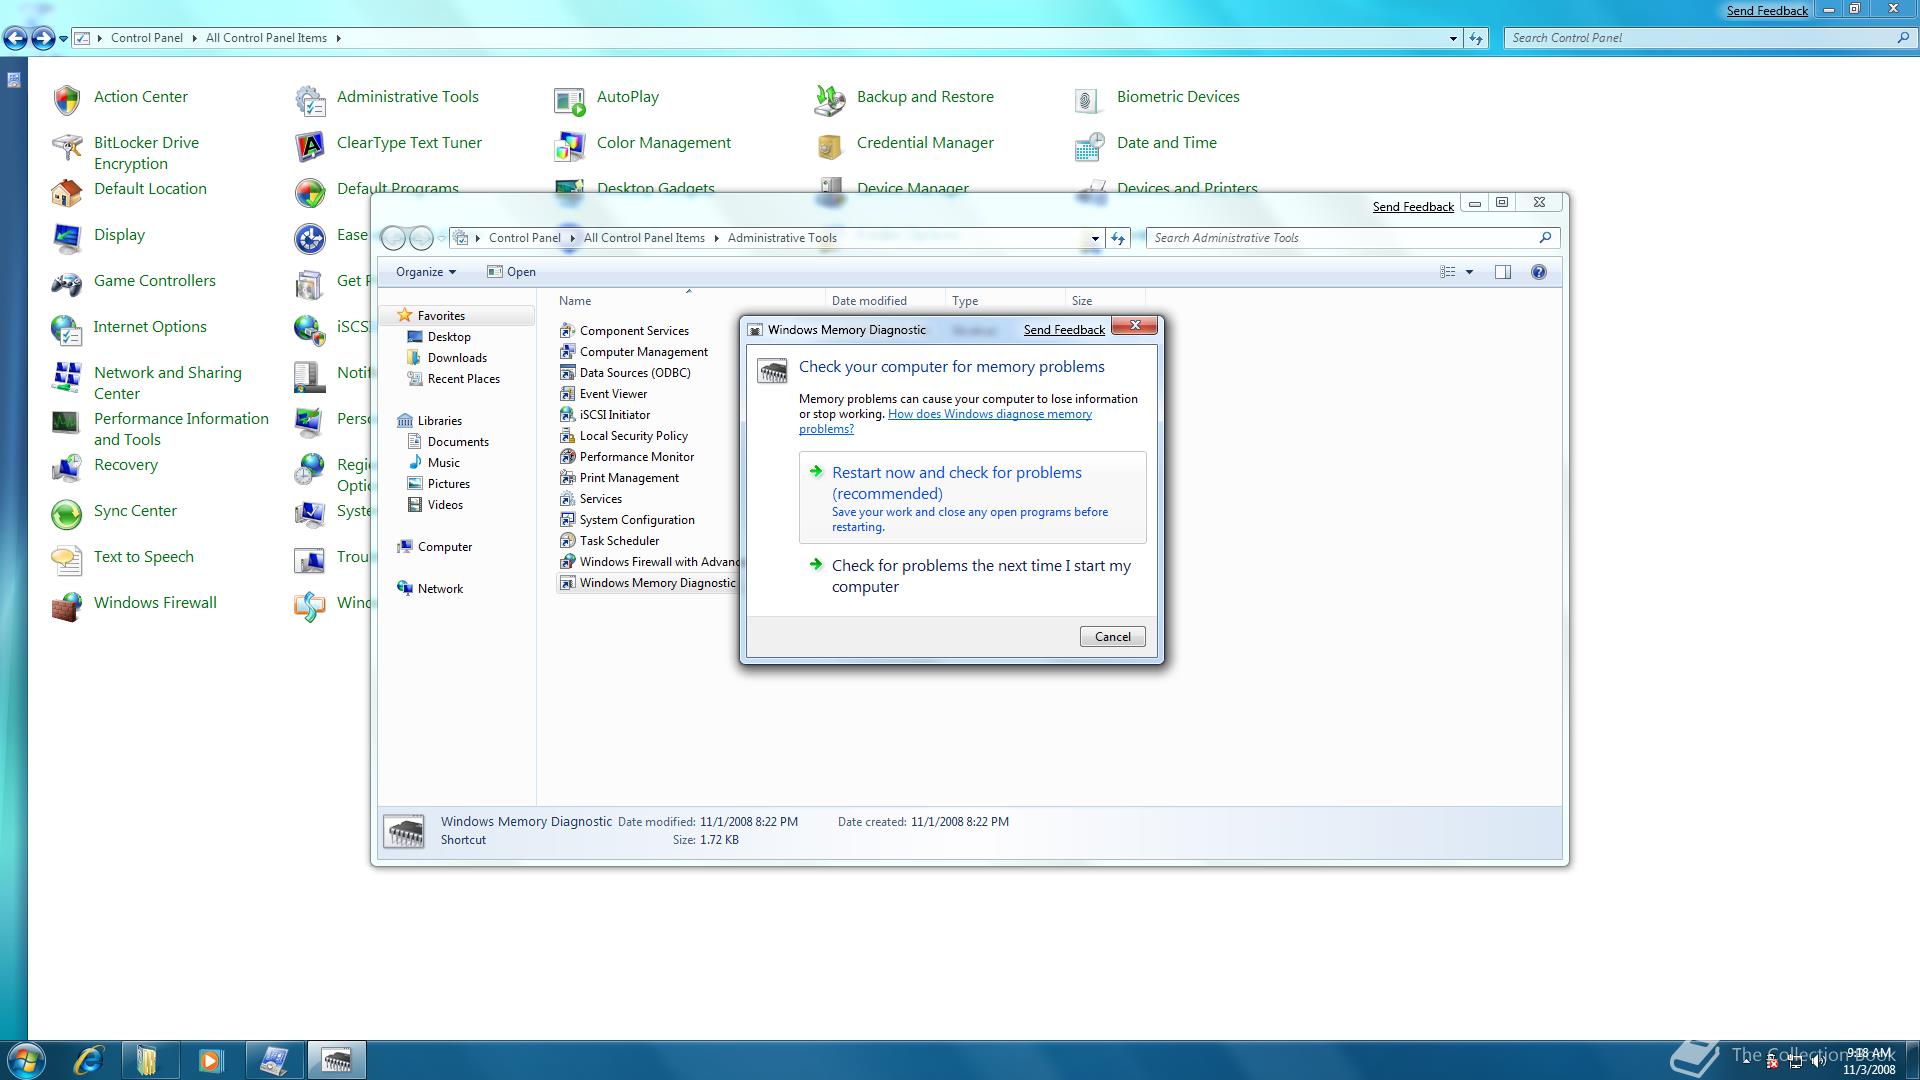Choose Restart now and check for problems
Image resolution: width=1920 pixels, height=1080 pixels.
coord(972,497)
